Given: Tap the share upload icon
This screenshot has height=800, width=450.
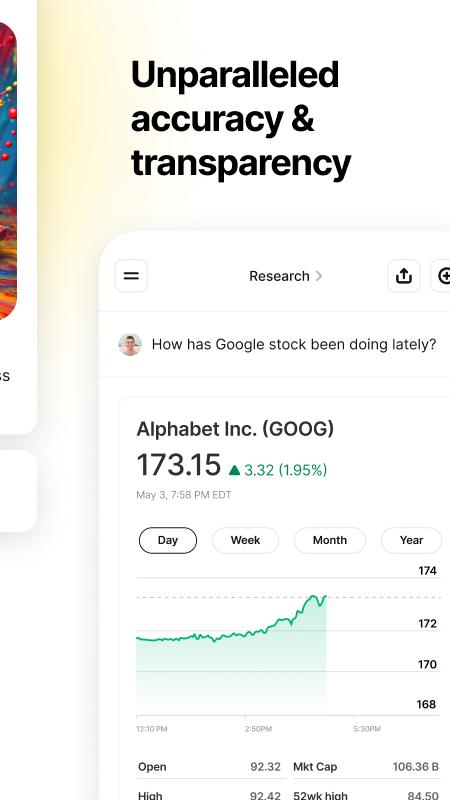Looking at the screenshot, I should click(404, 276).
